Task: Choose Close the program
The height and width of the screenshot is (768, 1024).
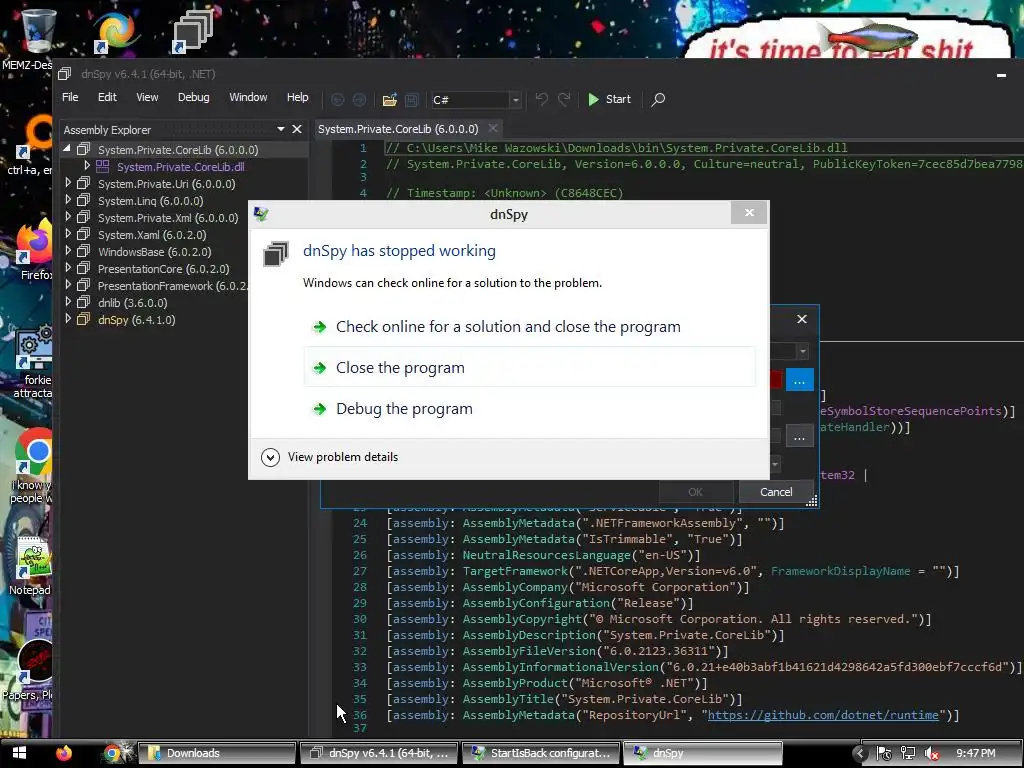Action: click(x=530, y=368)
